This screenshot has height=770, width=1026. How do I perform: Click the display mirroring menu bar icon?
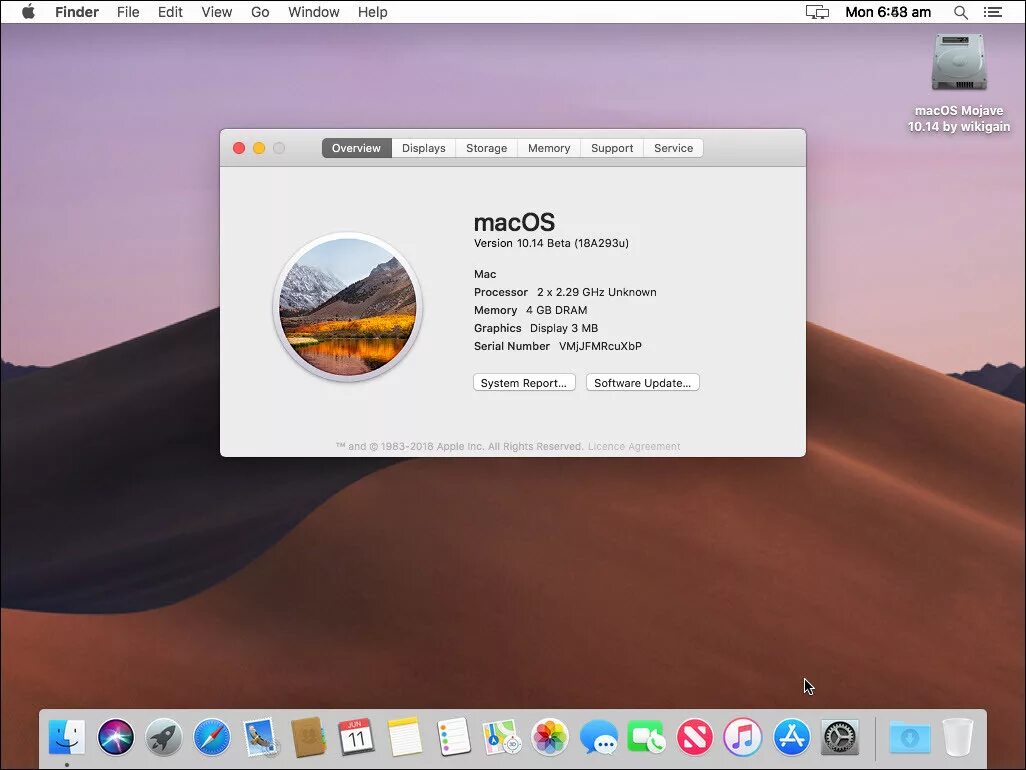(x=817, y=12)
